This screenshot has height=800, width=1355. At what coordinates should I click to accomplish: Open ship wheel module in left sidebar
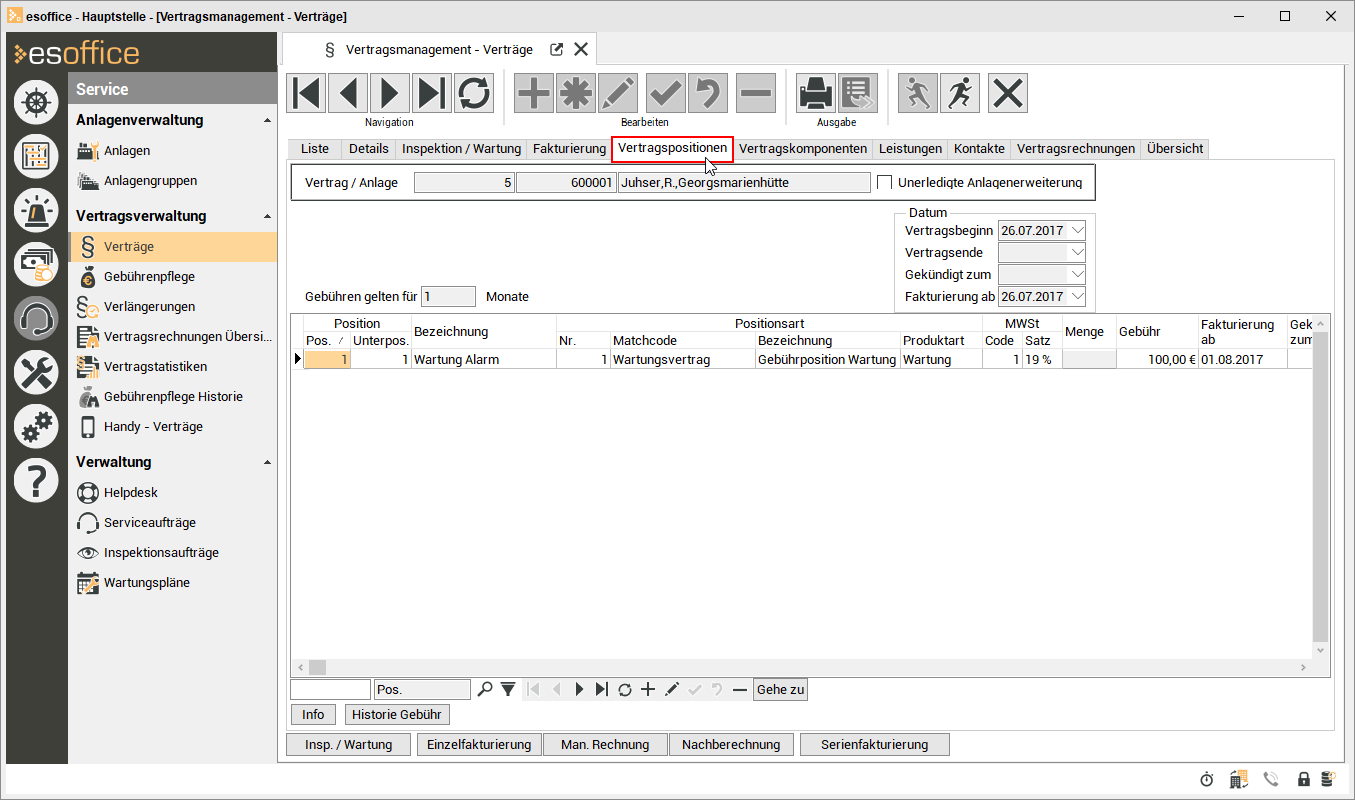[36, 101]
